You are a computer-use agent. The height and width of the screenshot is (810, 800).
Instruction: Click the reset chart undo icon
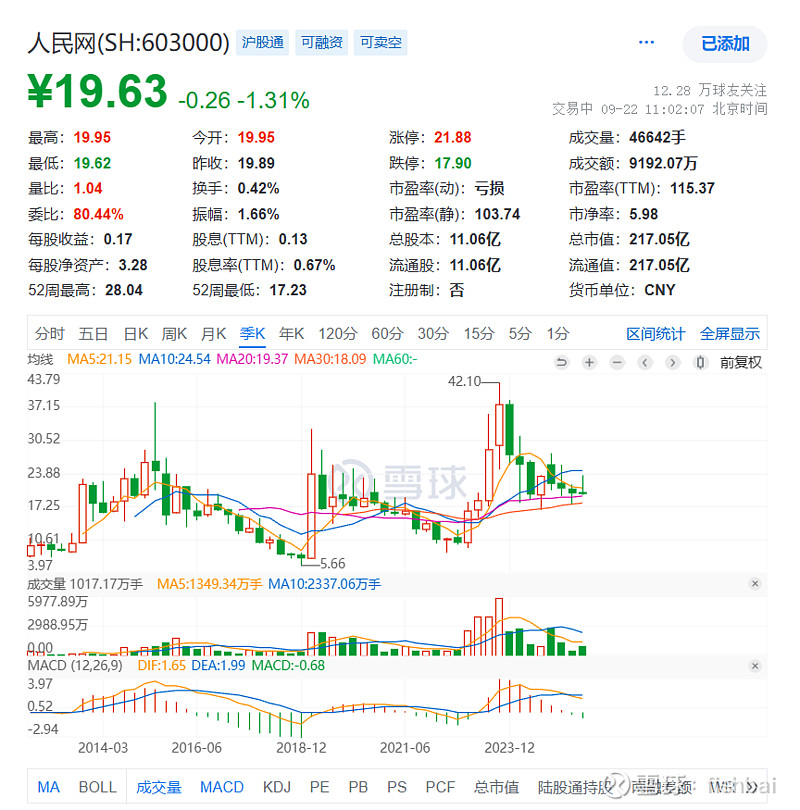[x=561, y=363]
